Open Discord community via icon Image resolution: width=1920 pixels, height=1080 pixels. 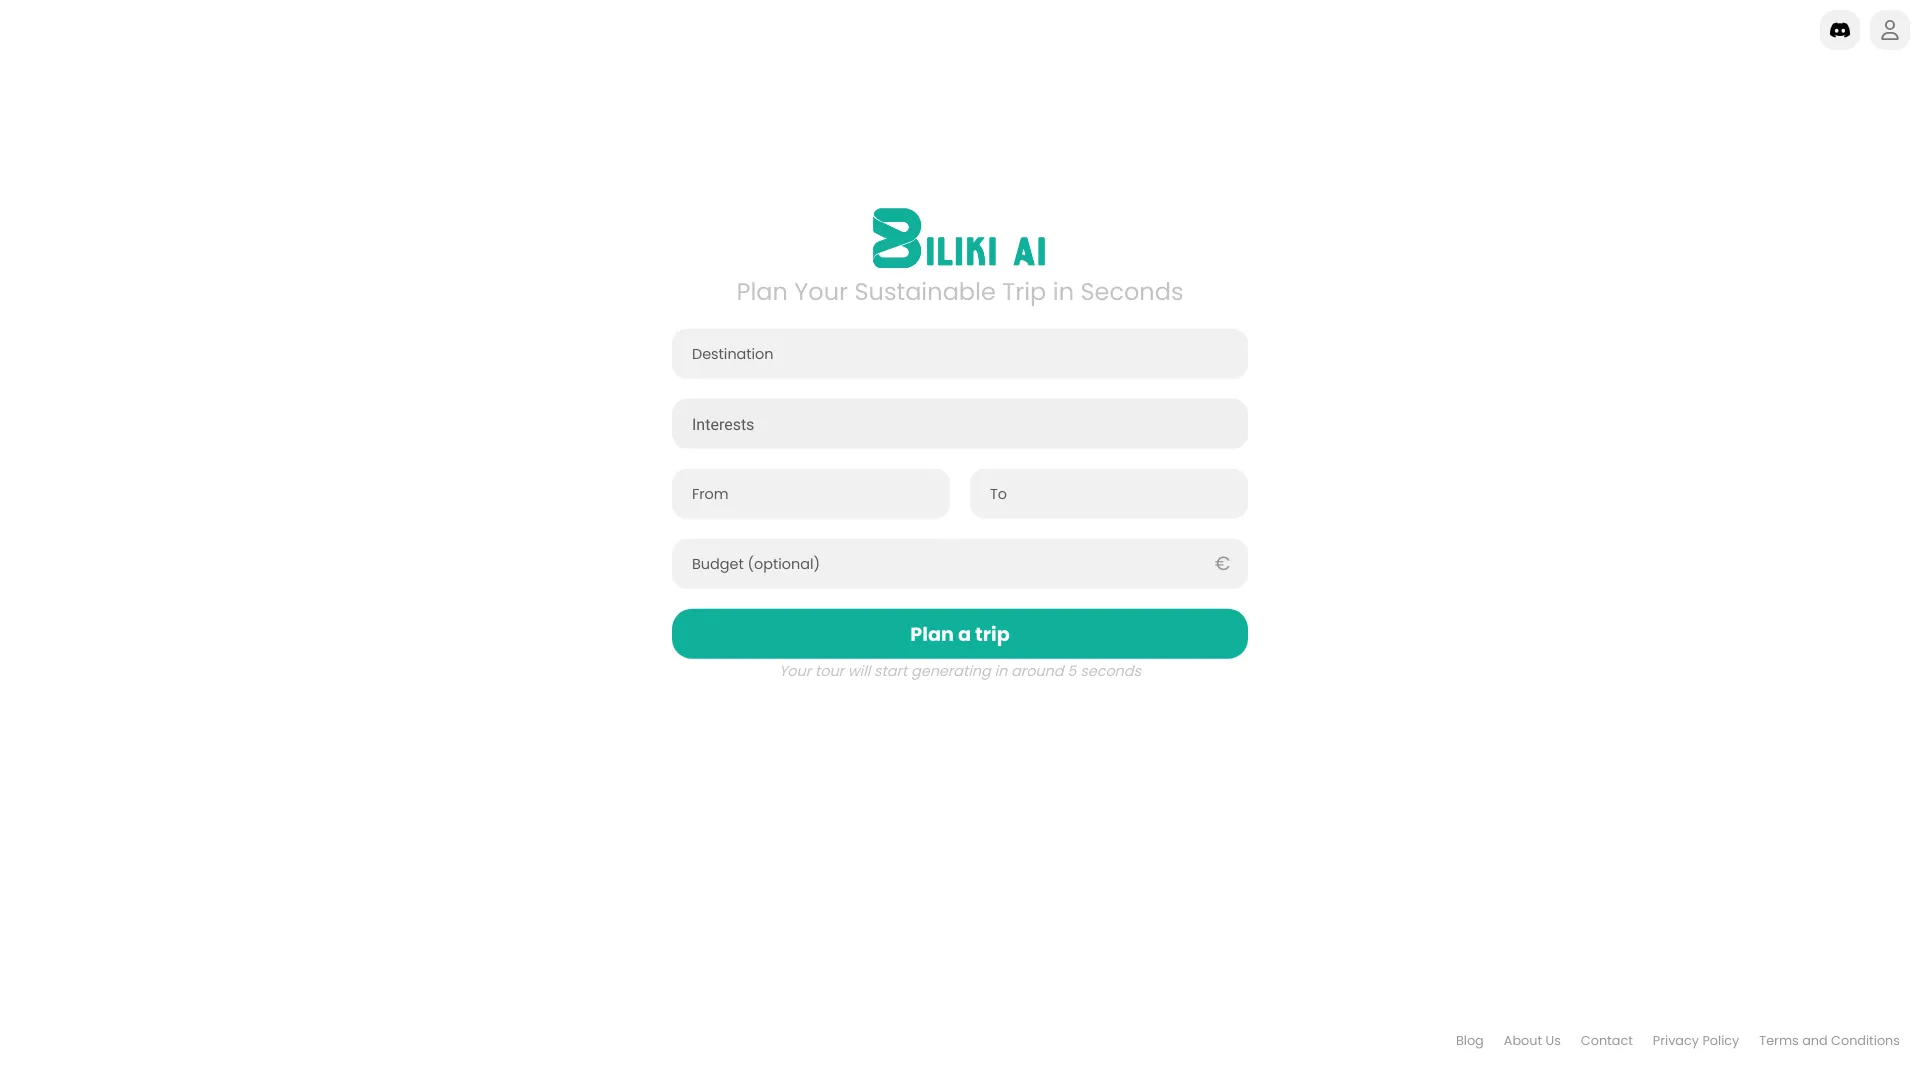coord(1840,30)
